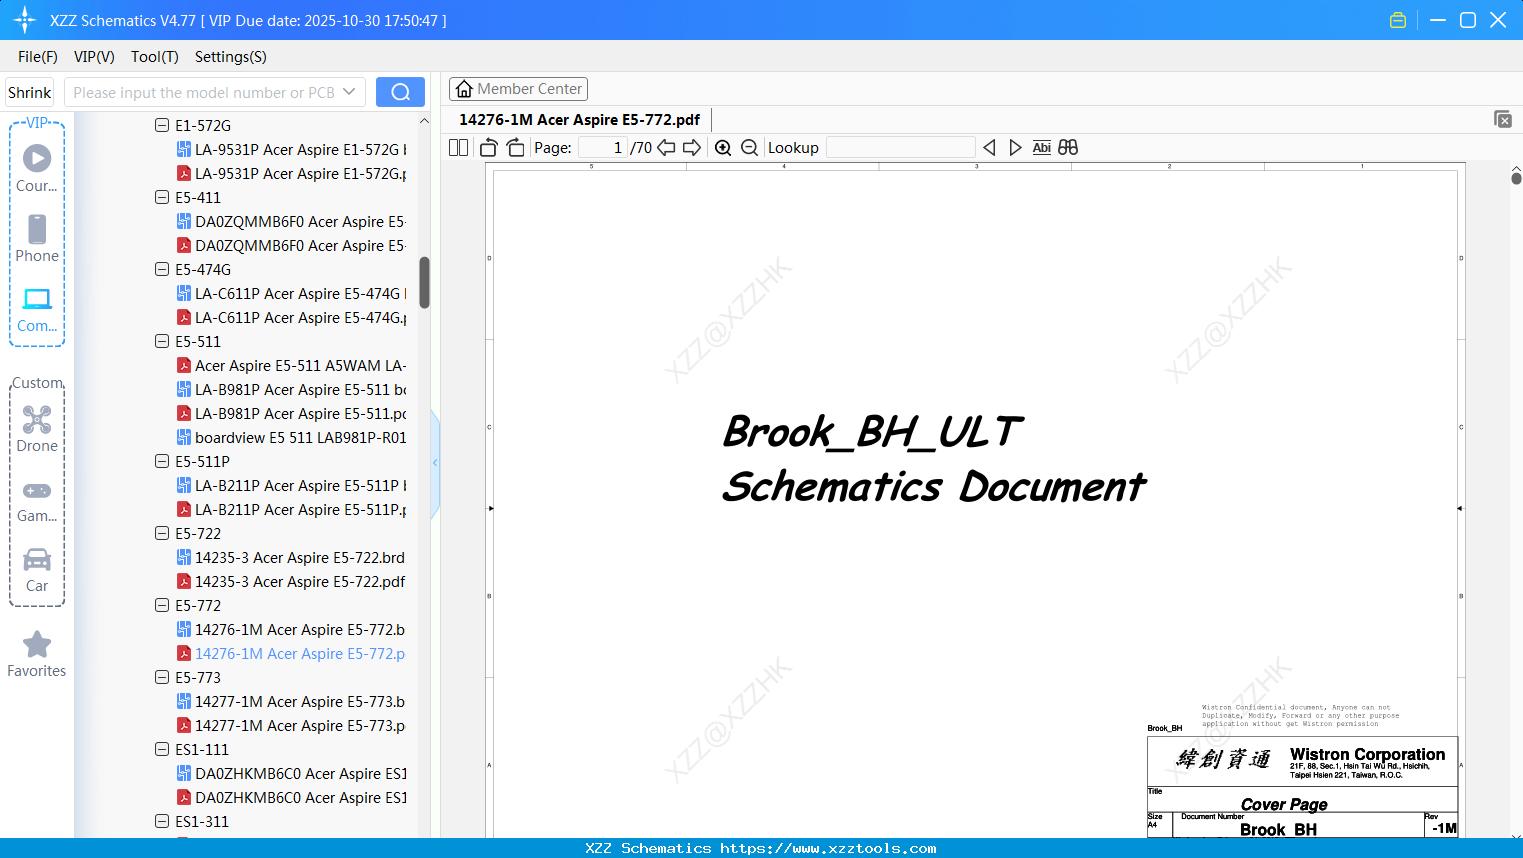Screen dimensions: 1523x858
Task: Select the Drone category
Action: click(x=37, y=429)
